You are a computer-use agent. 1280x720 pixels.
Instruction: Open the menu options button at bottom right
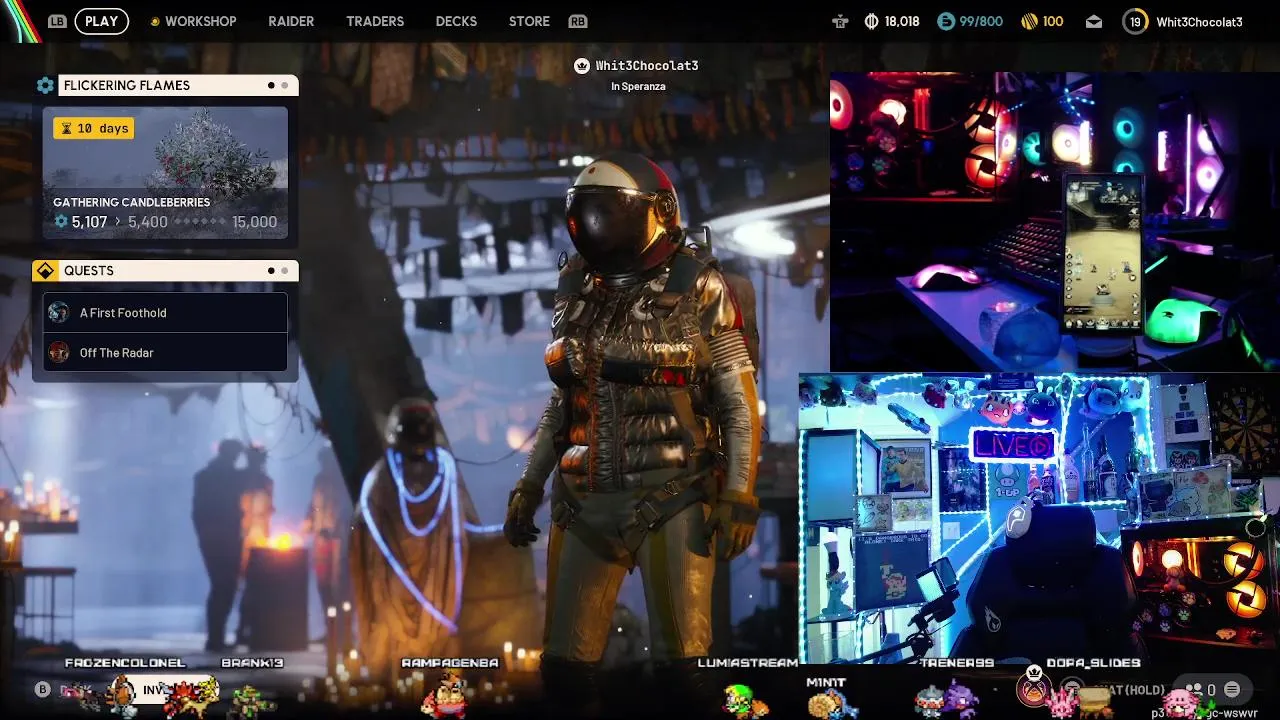[1232, 689]
